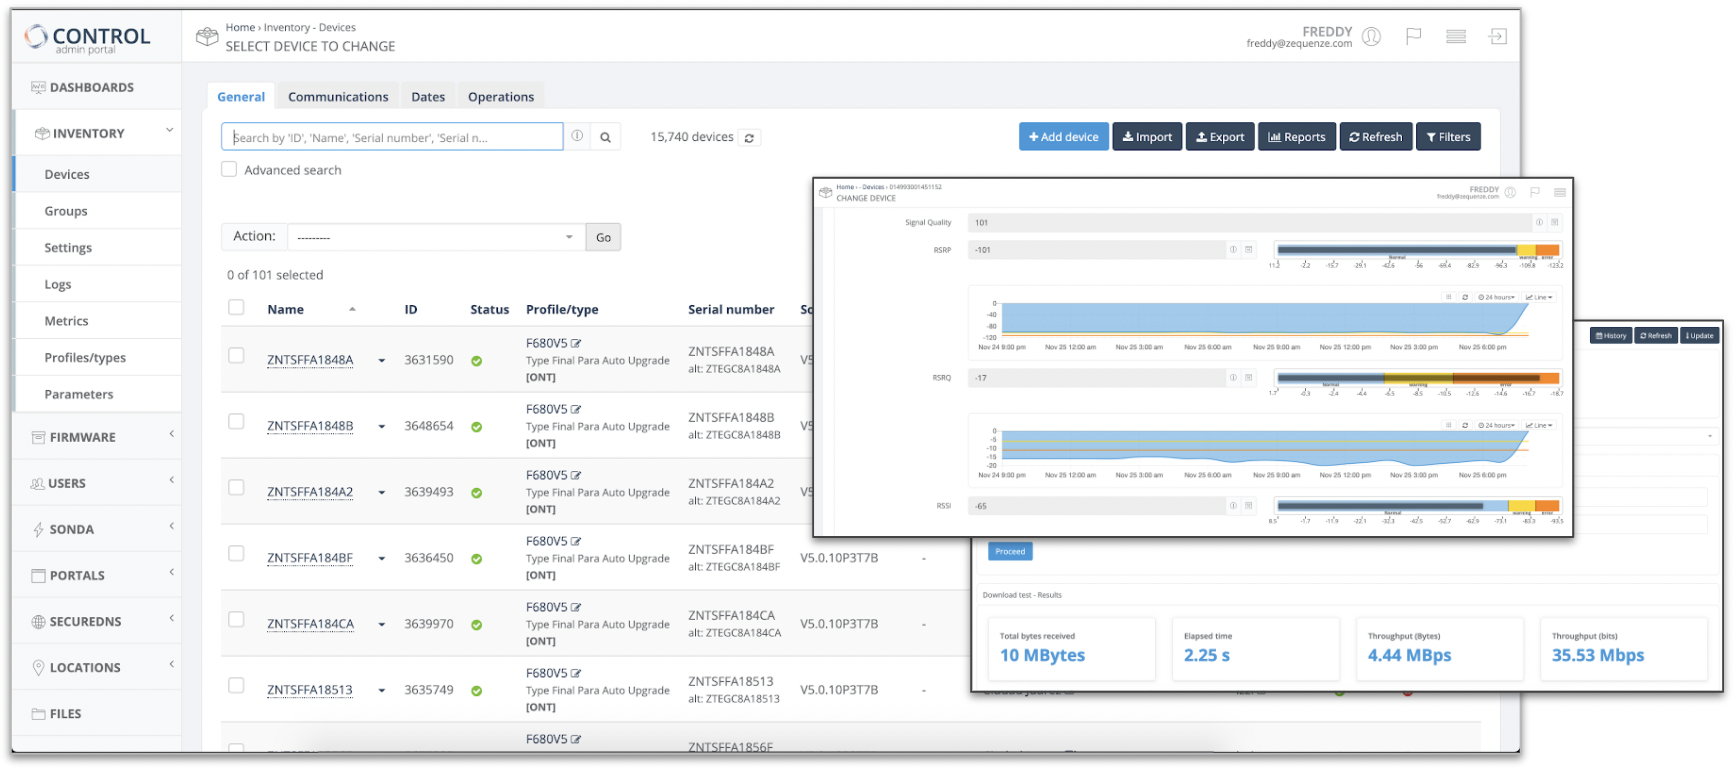Click the logout icon in header
Viewport: 1736px width, 768px height.
pyautogui.click(x=1497, y=37)
